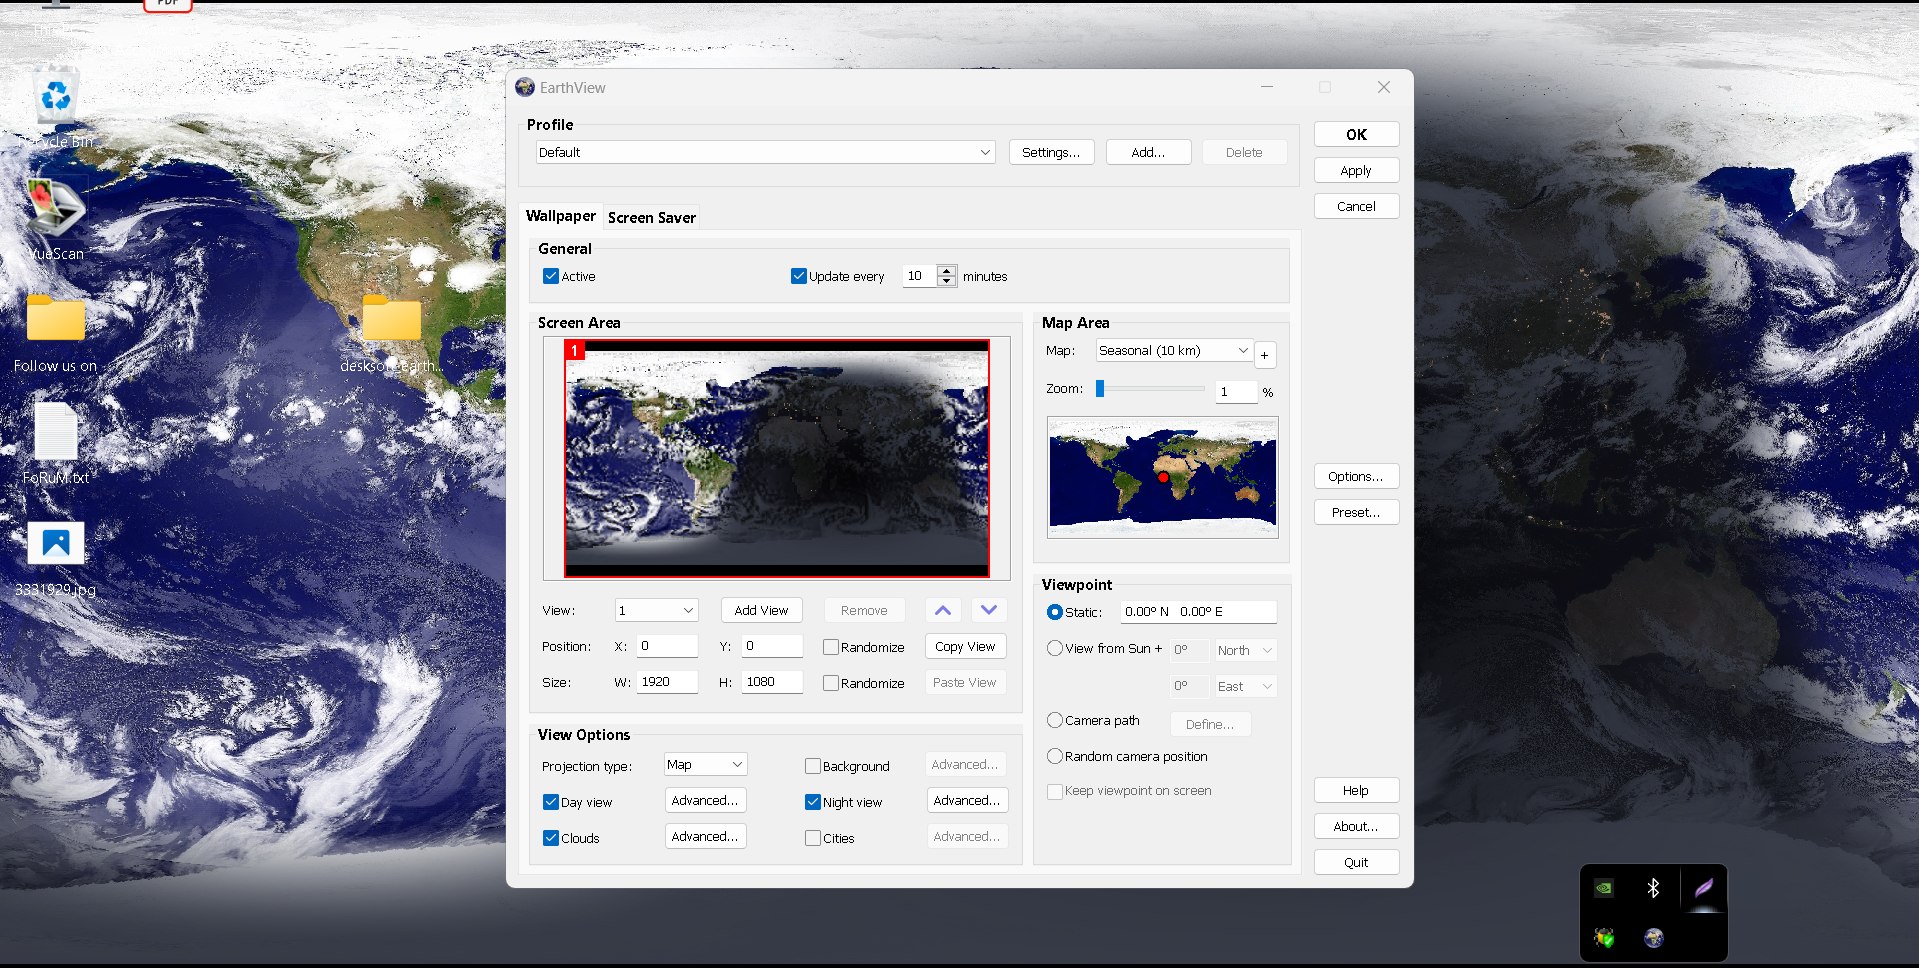Click the Help button
This screenshot has width=1919, height=968.
1356,790
